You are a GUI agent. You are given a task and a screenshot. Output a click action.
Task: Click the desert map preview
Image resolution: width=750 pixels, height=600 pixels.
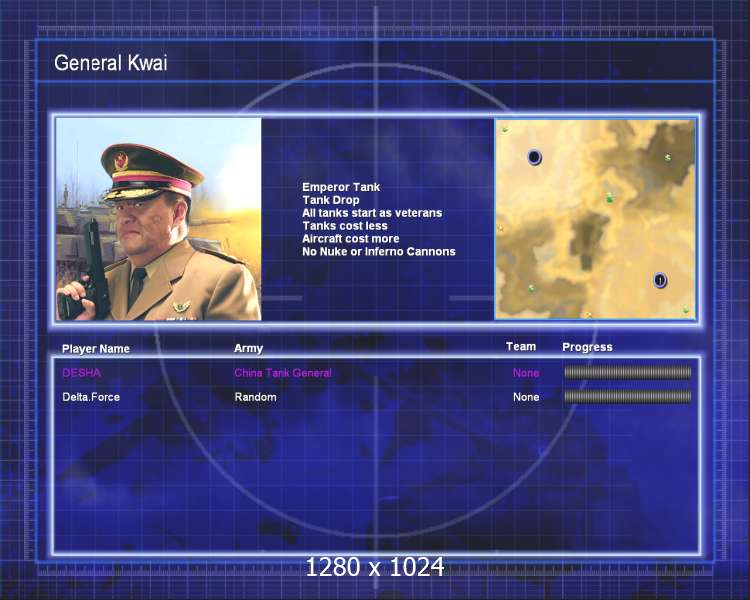tap(595, 219)
